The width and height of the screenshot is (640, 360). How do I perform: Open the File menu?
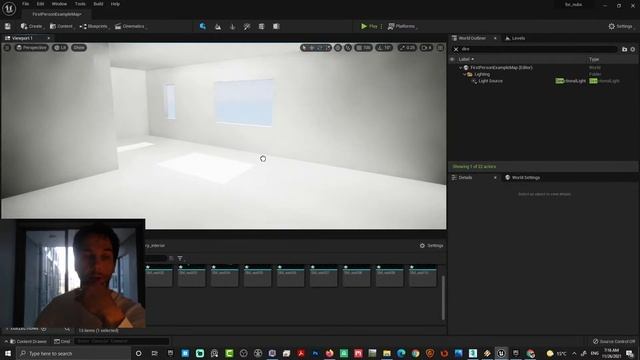[25, 4]
